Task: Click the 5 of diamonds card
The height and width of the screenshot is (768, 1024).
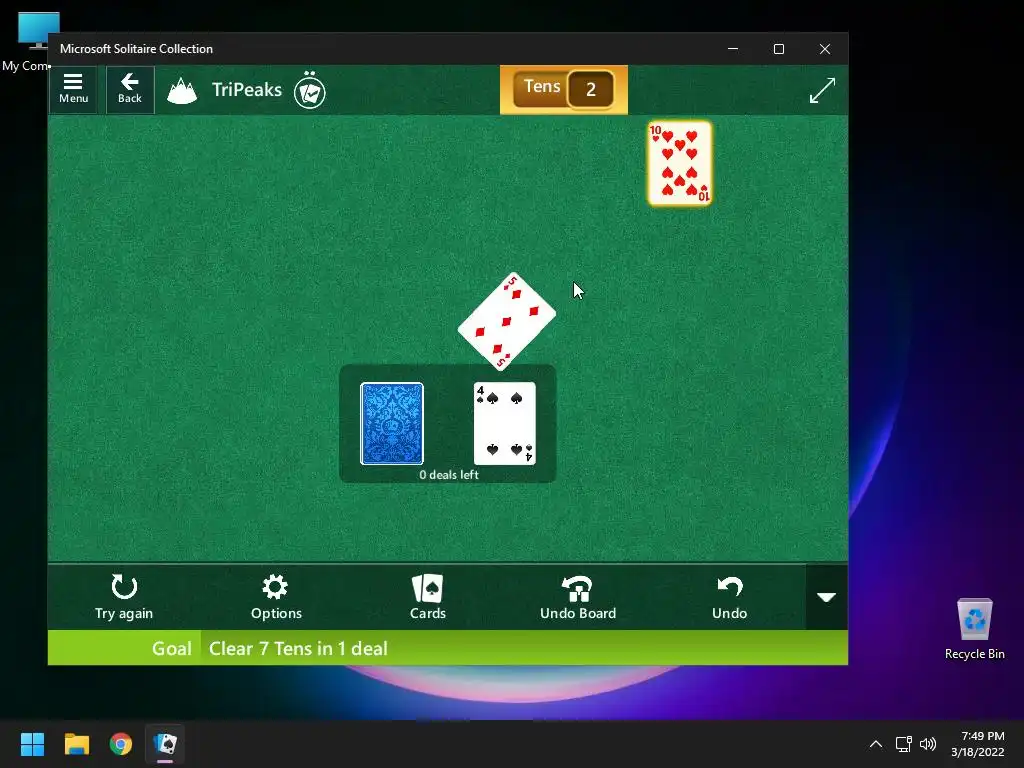Action: click(507, 321)
